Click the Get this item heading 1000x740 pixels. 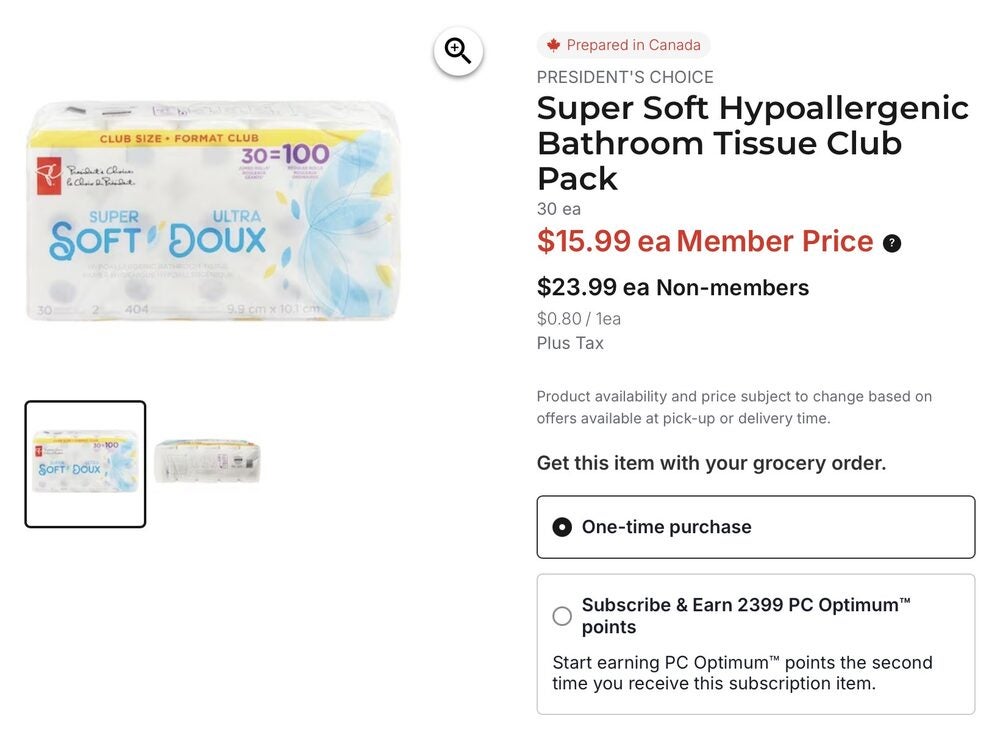pyautogui.click(x=711, y=463)
